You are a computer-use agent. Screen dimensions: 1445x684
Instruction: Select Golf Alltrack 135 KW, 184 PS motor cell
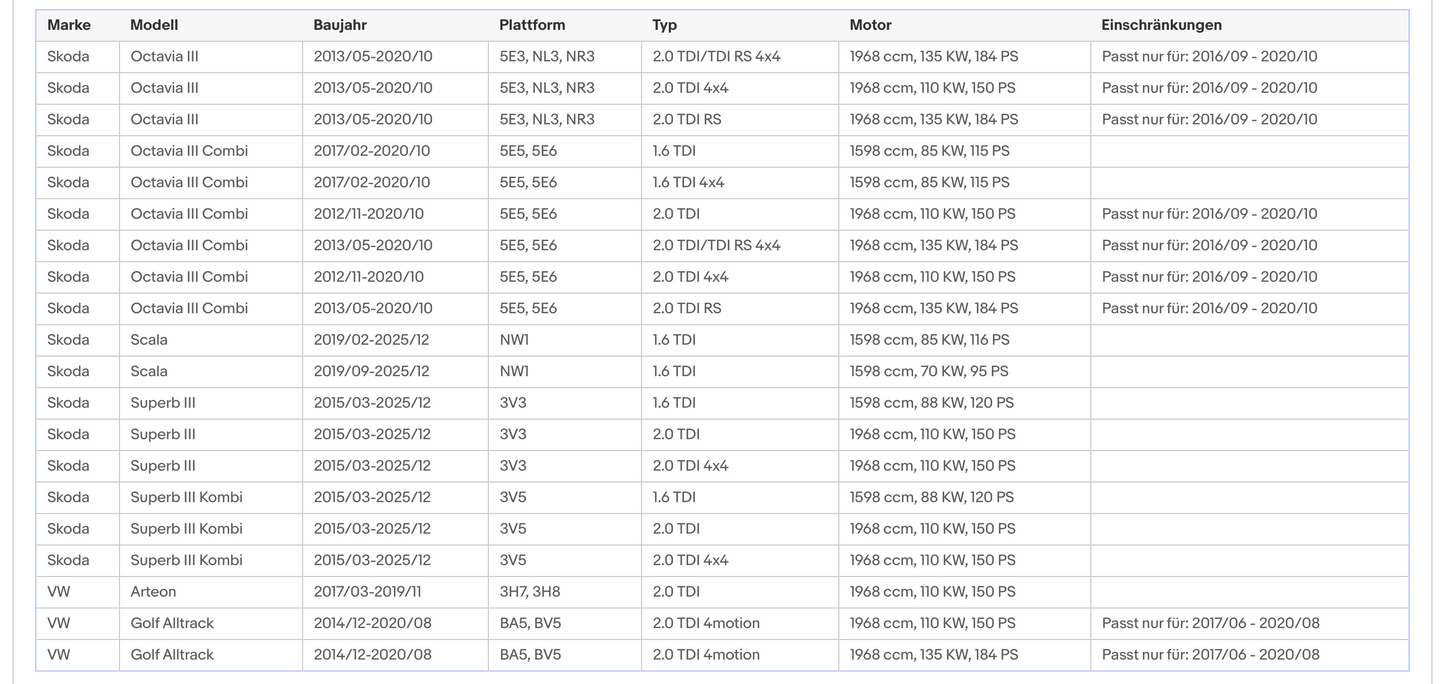point(964,655)
